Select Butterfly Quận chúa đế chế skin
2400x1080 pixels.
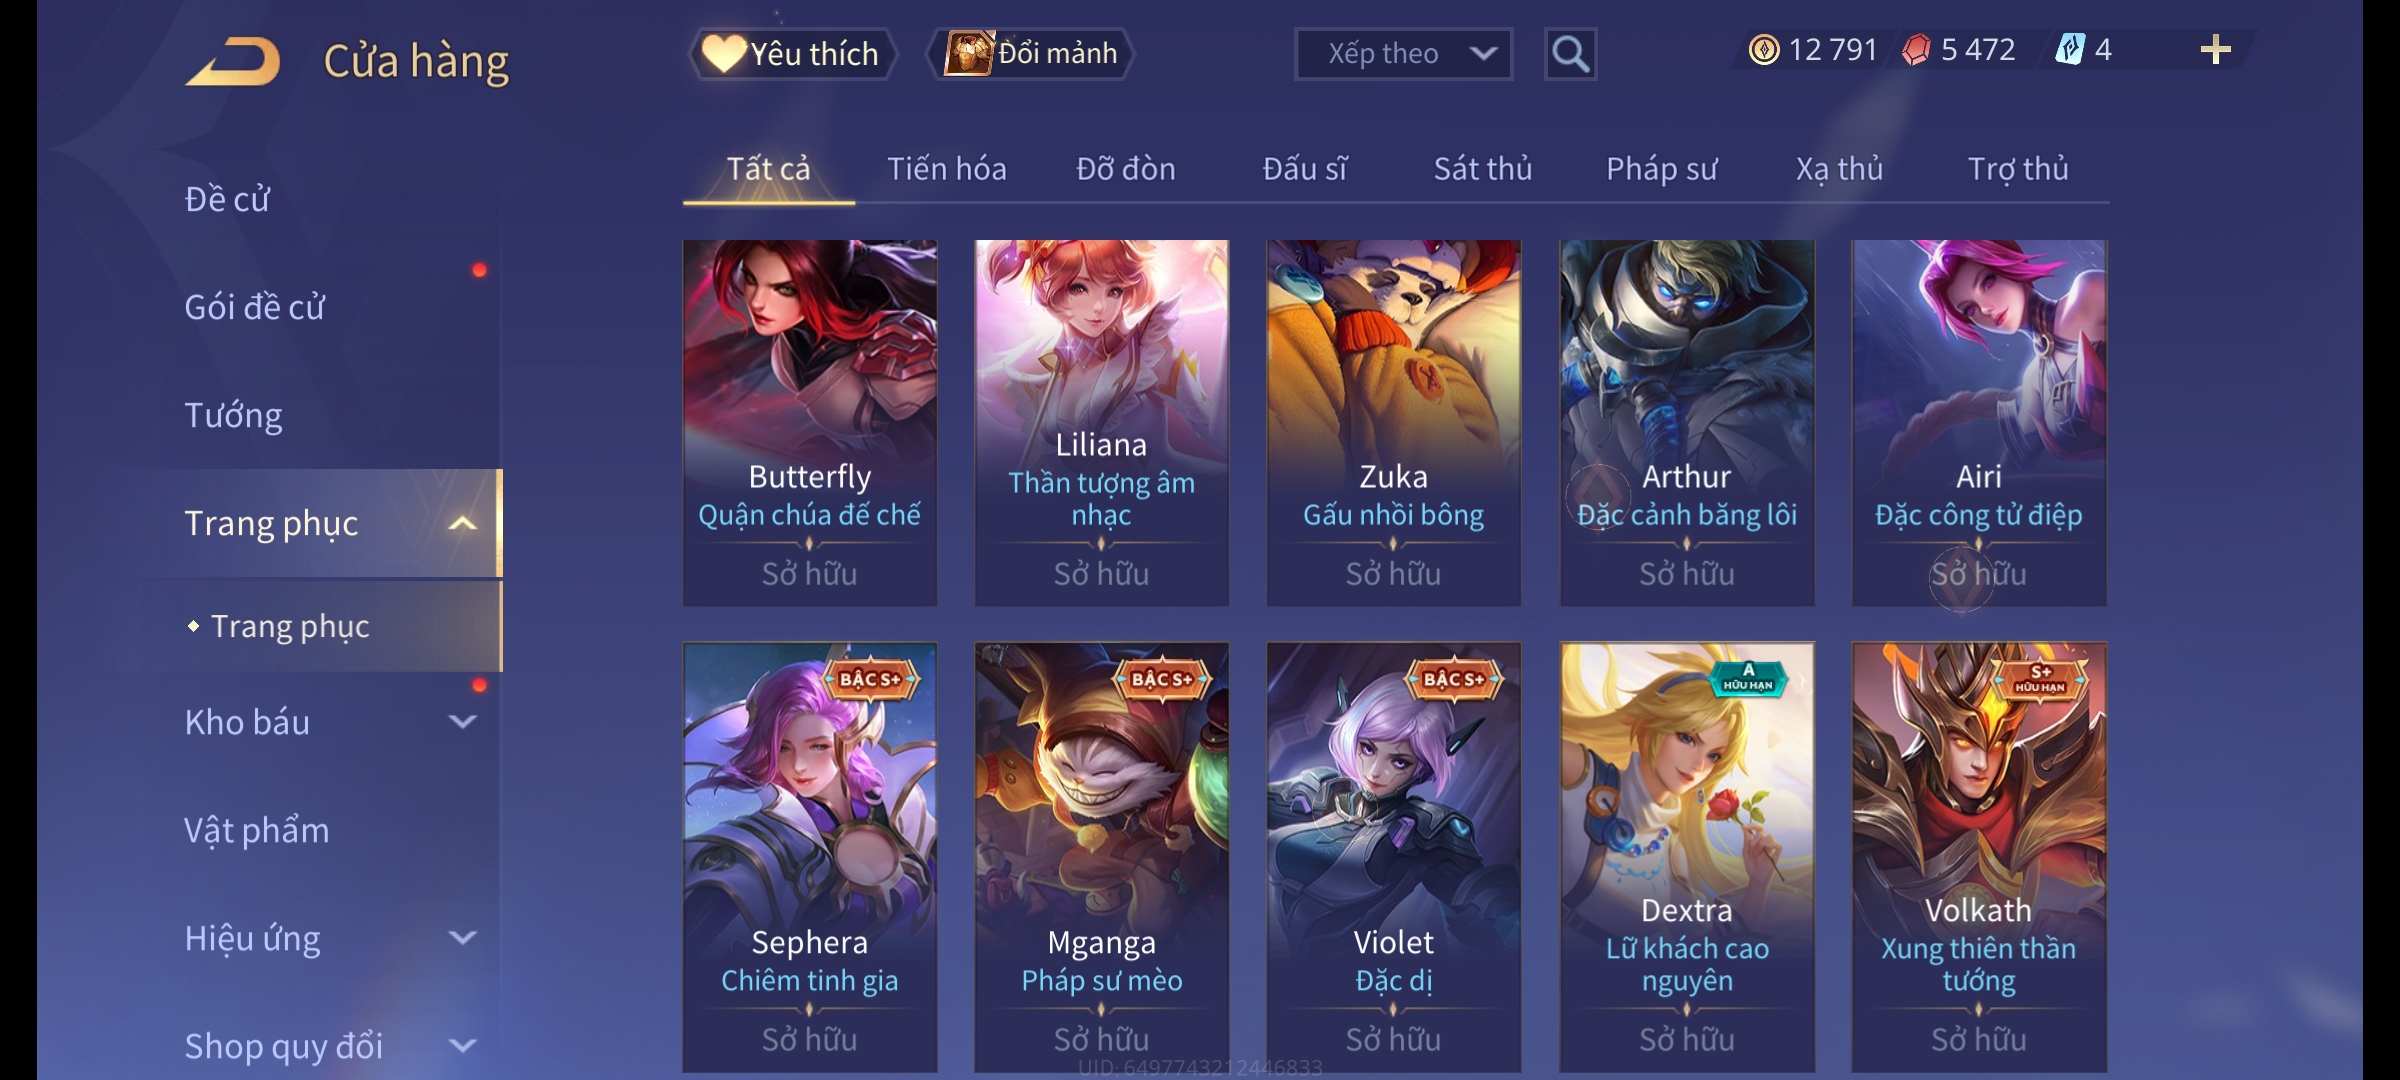tap(810, 422)
